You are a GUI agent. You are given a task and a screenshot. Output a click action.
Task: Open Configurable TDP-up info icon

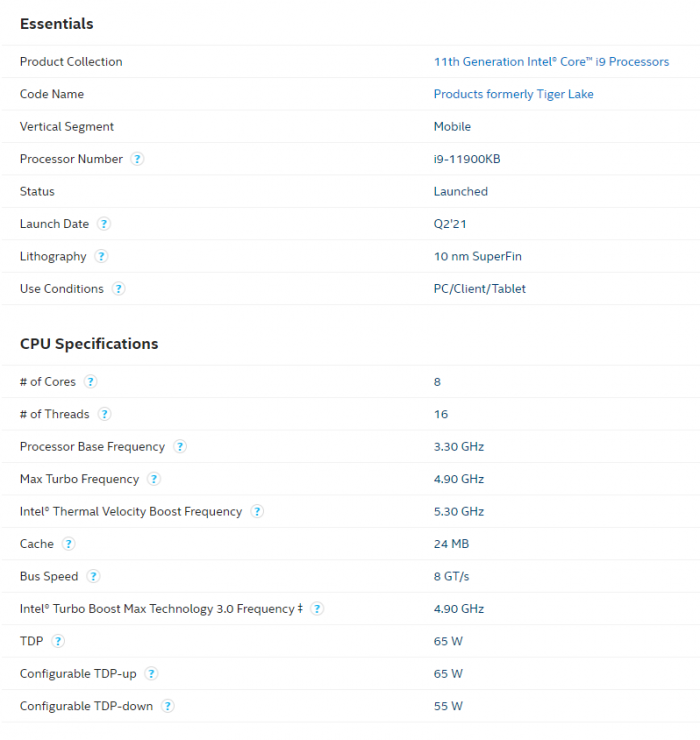(151, 674)
